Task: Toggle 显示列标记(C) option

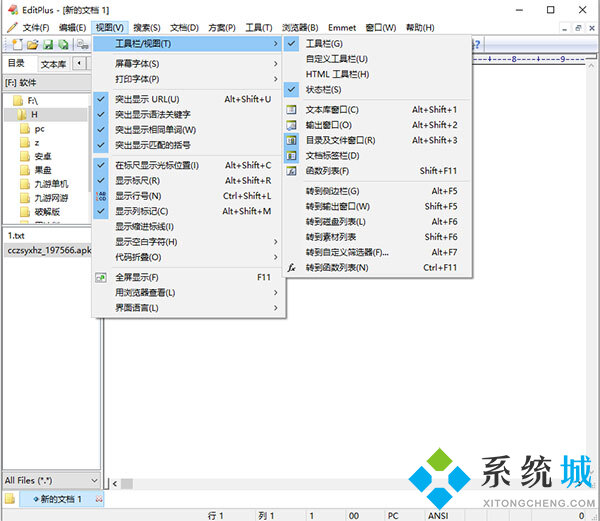Action: (x=189, y=211)
